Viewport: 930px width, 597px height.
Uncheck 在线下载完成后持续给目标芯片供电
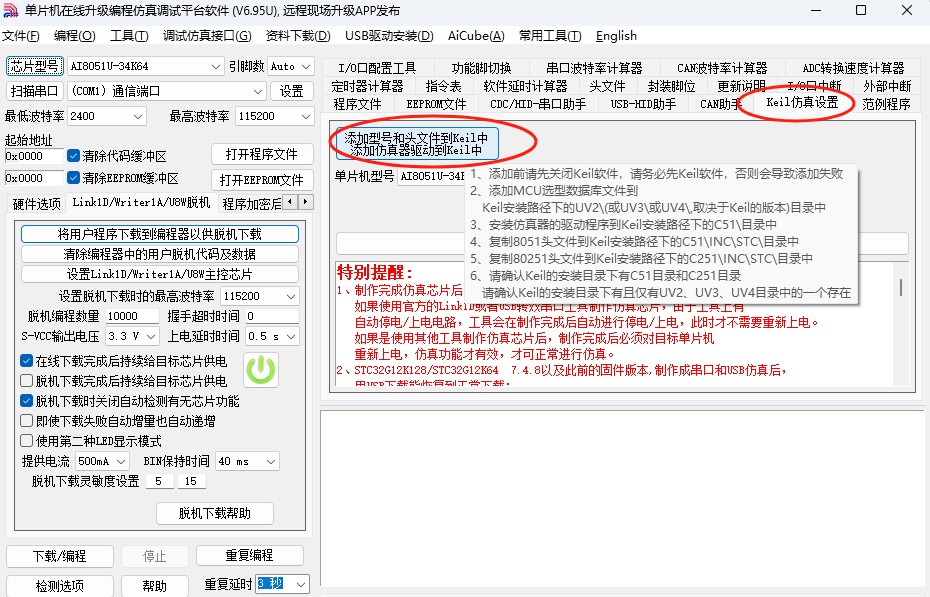click(x=26, y=361)
